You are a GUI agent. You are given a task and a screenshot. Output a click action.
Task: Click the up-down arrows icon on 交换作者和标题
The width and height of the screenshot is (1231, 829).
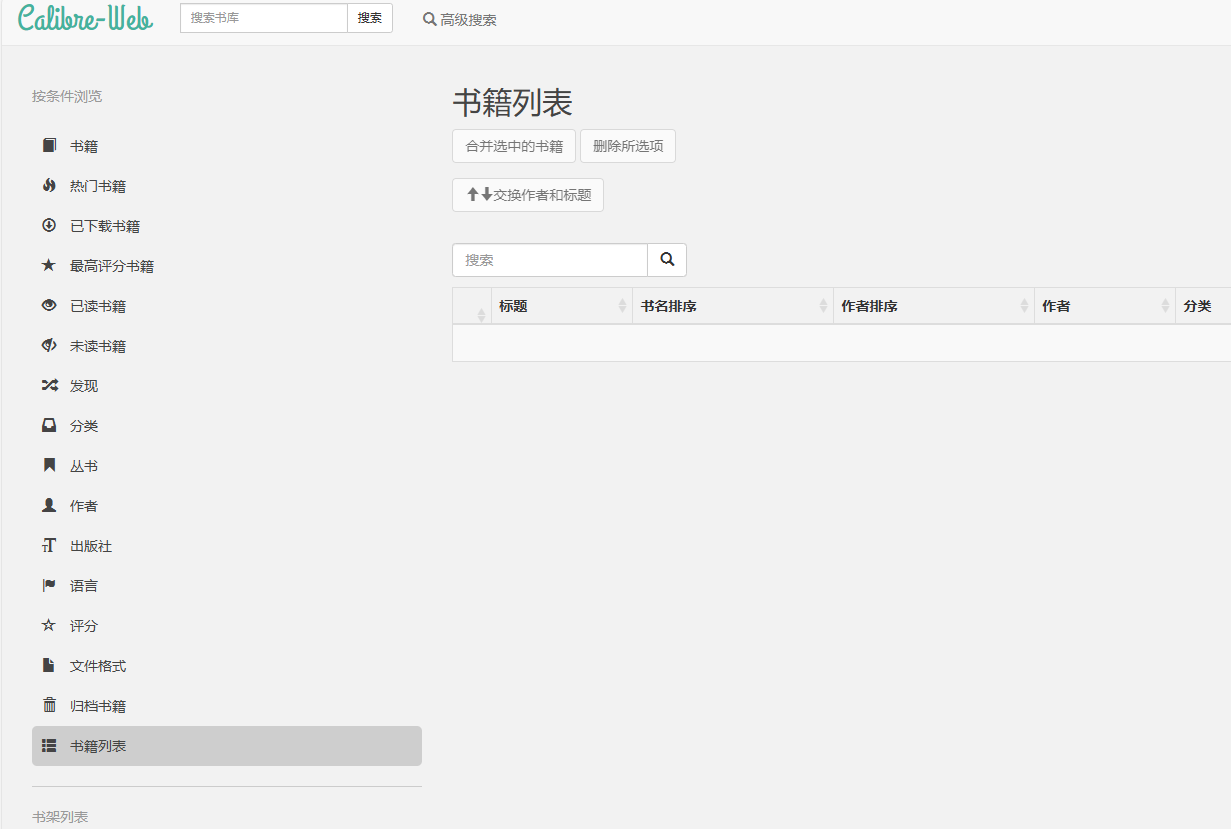(x=480, y=195)
